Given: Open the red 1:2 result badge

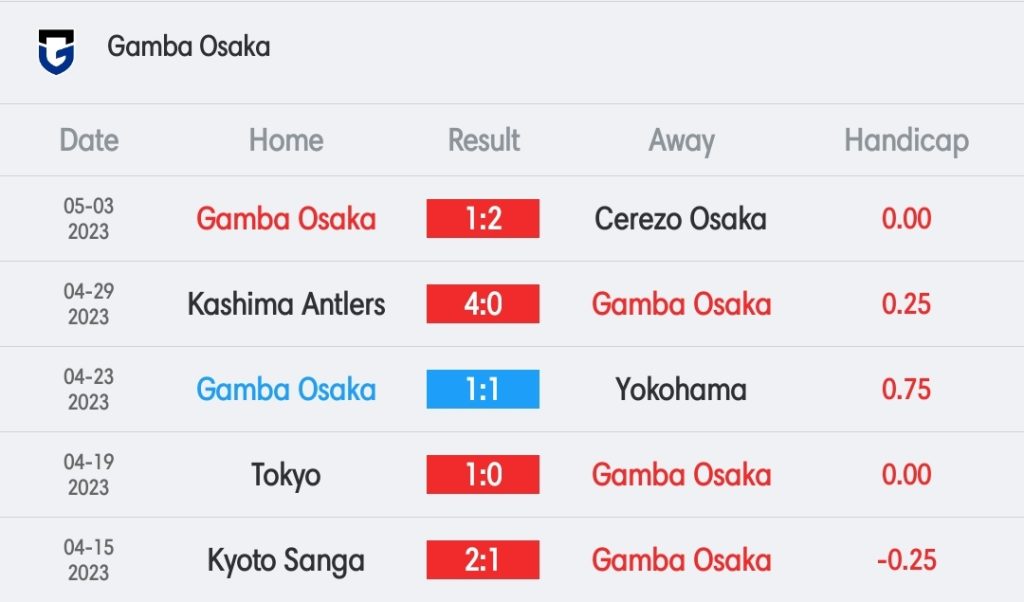Looking at the screenshot, I should [x=483, y=219].
